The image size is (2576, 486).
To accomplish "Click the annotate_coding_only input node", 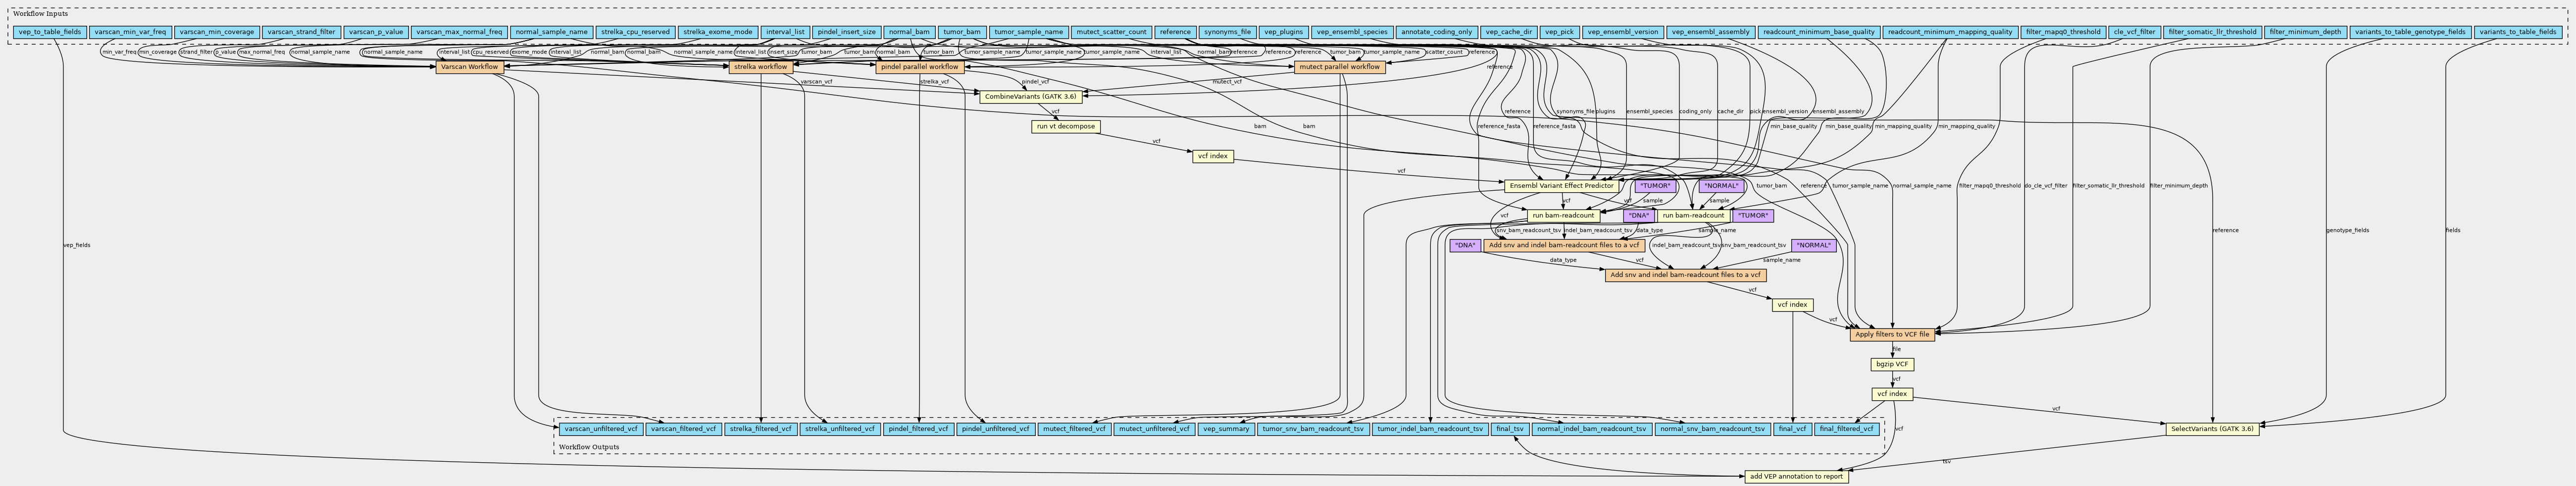I will pyautogui.click(x=1435, y=32).
